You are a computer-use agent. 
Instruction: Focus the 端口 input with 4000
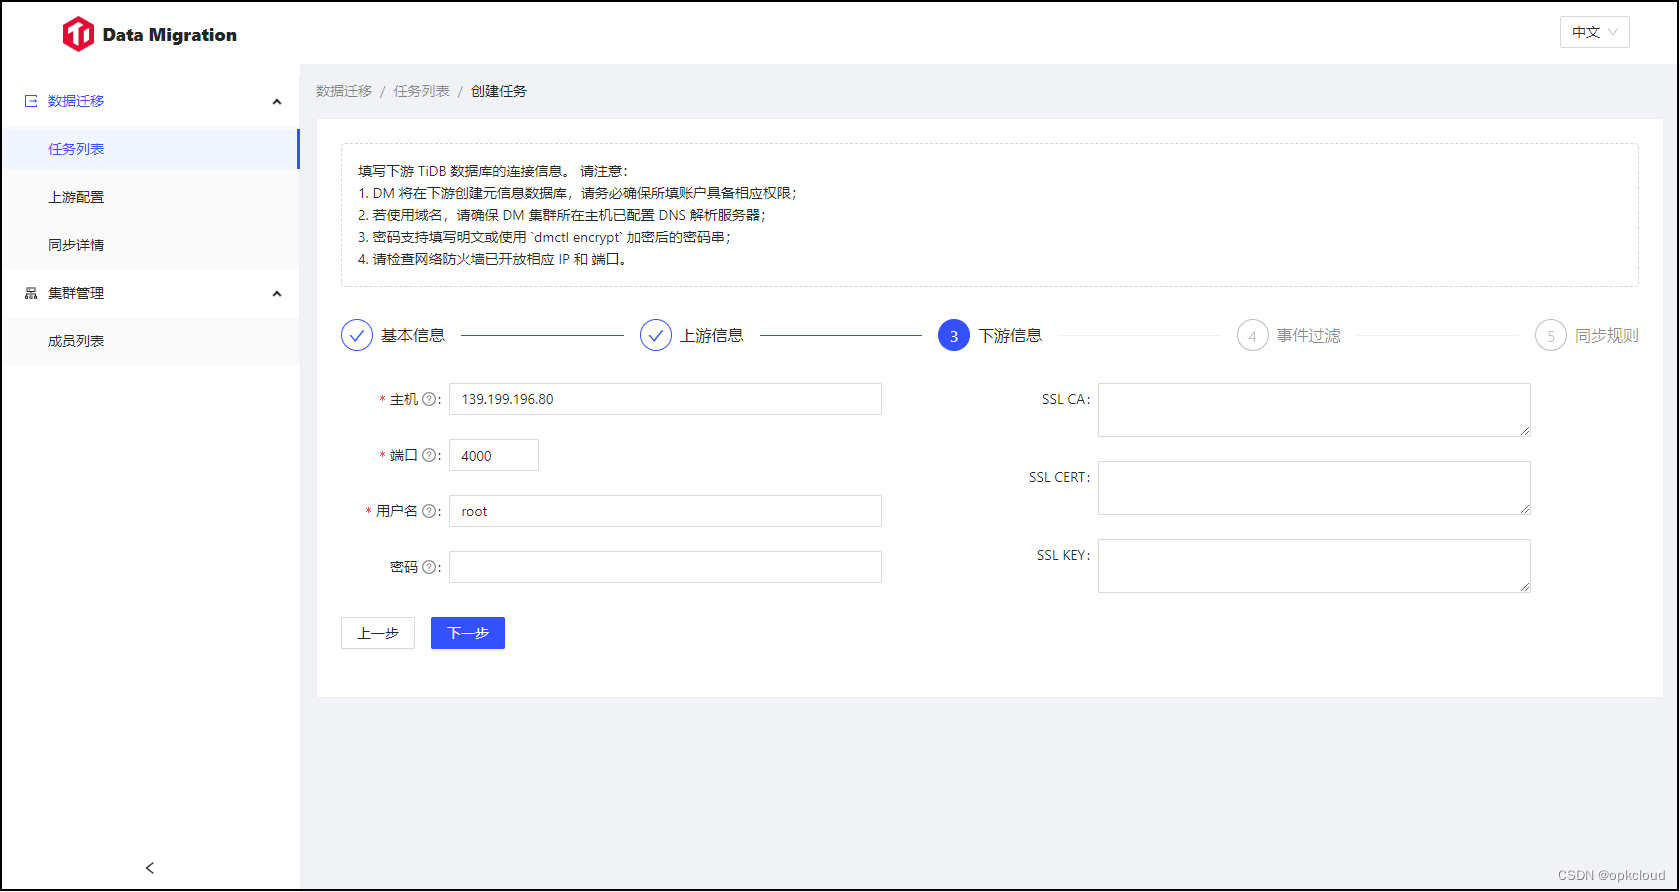tap(494, 455)
